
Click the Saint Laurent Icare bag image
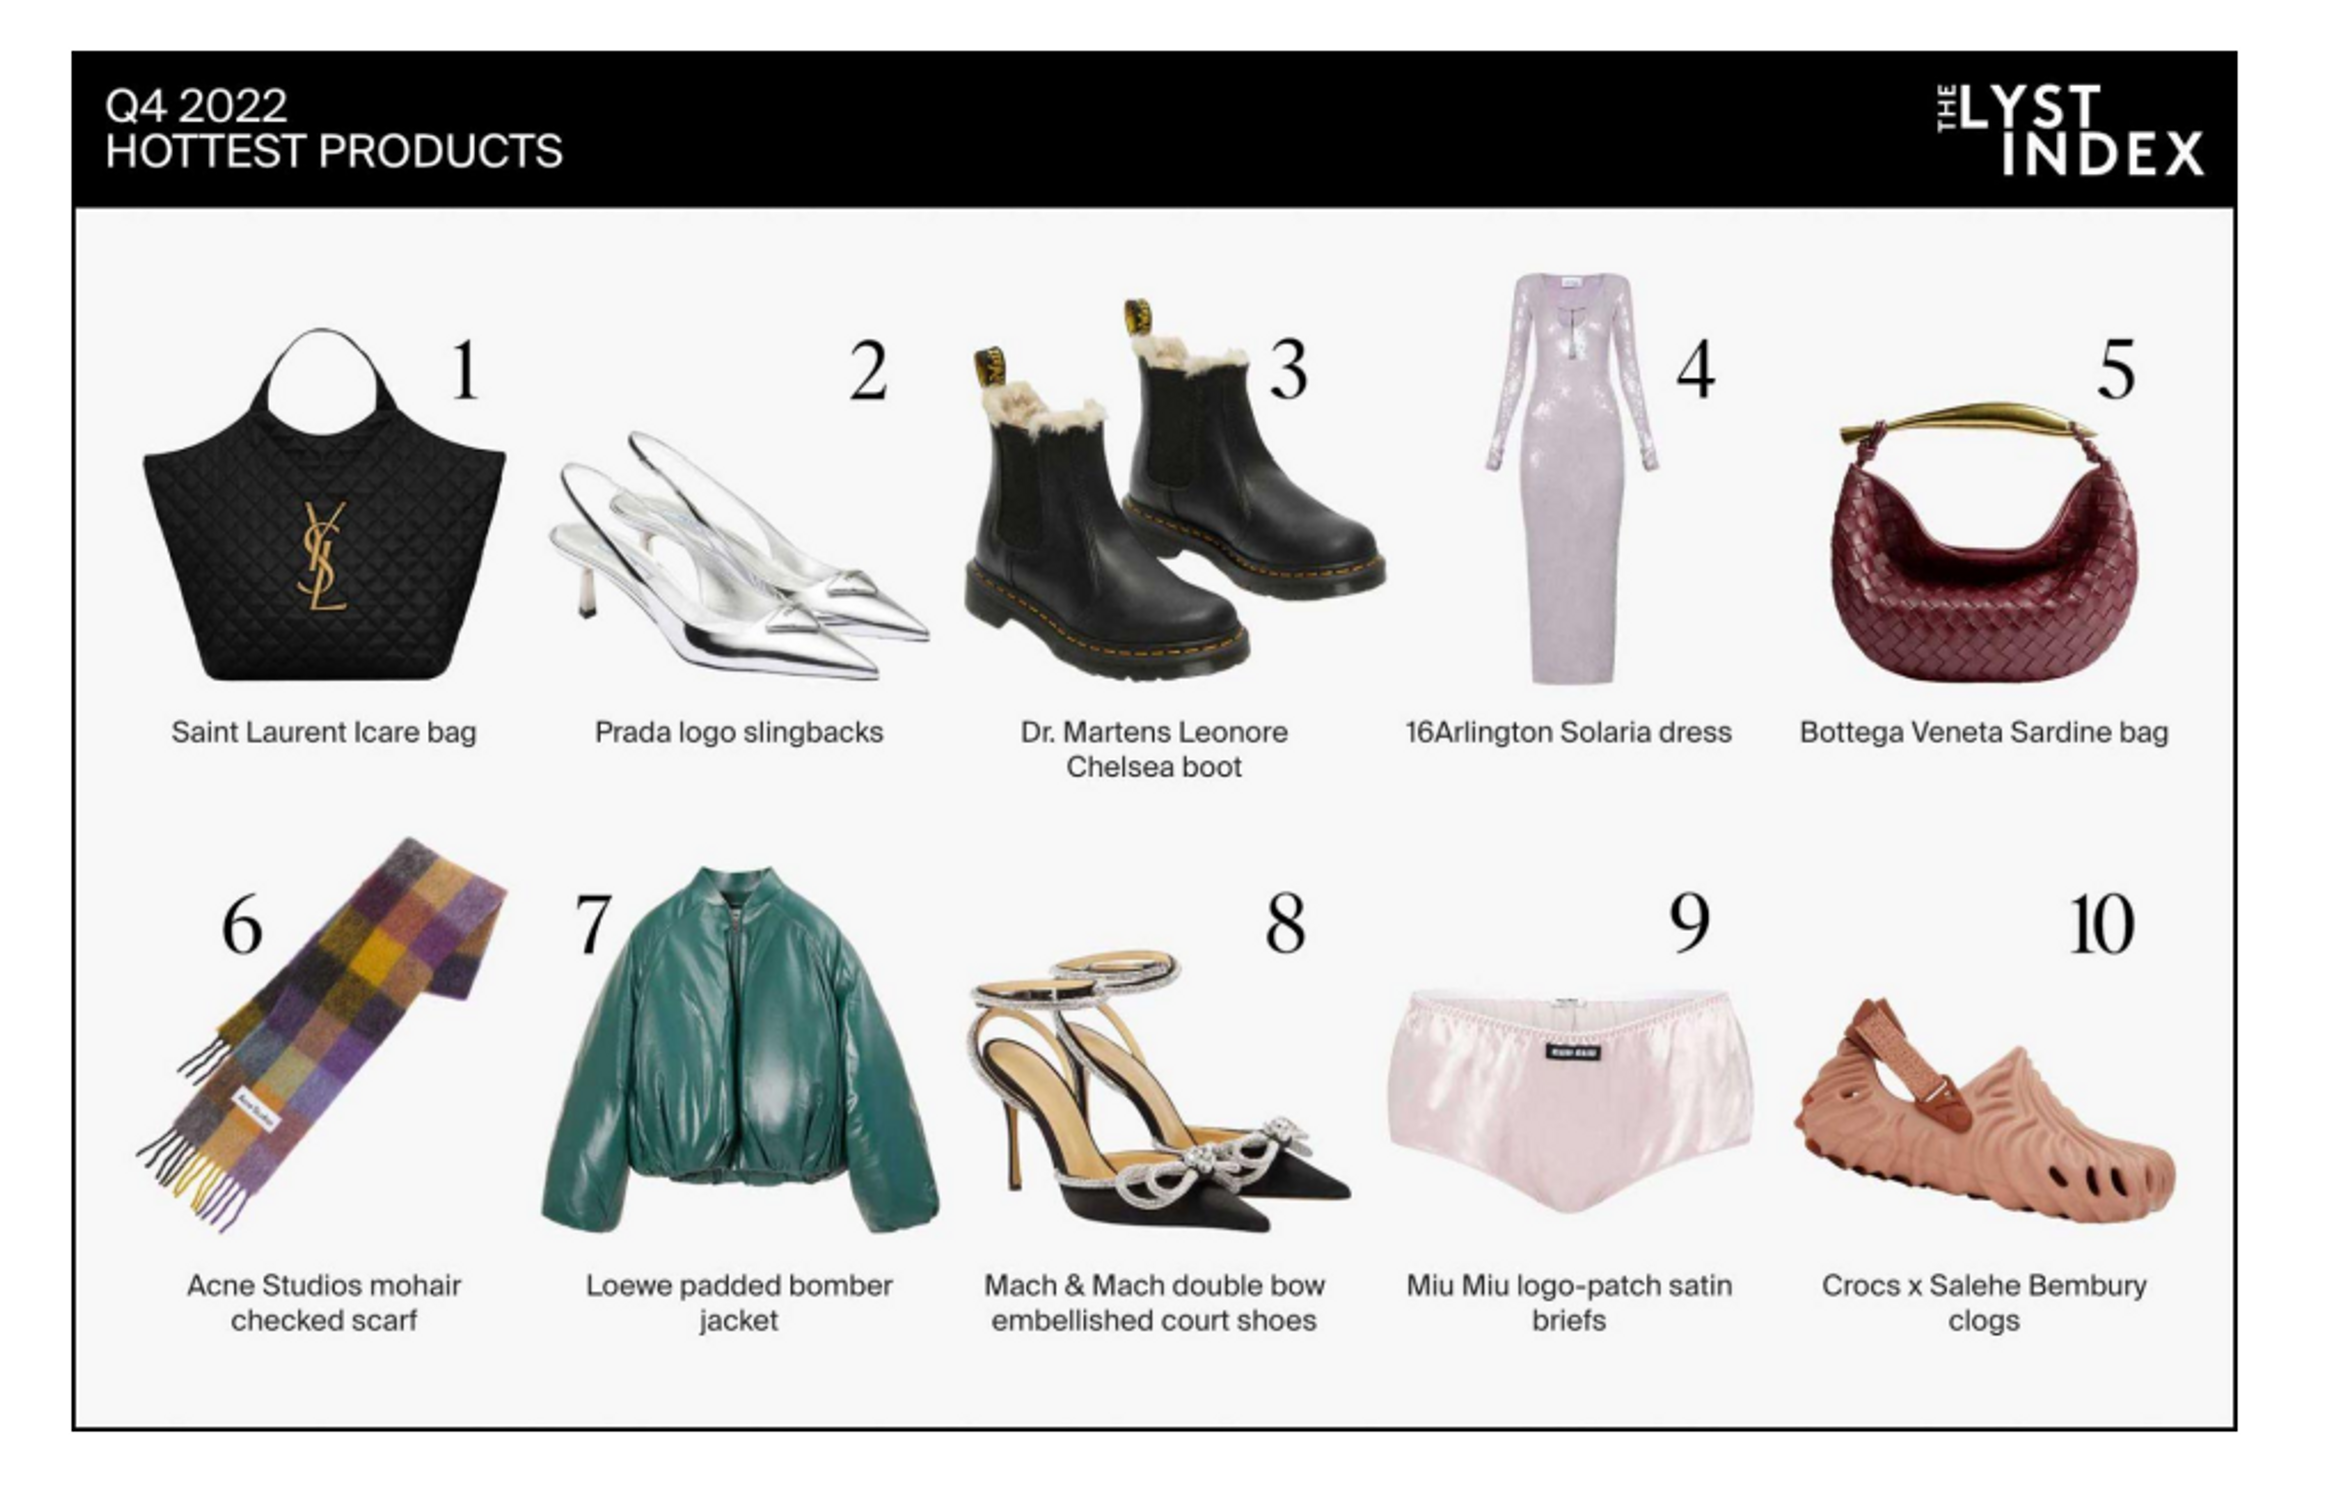[324, 504]
